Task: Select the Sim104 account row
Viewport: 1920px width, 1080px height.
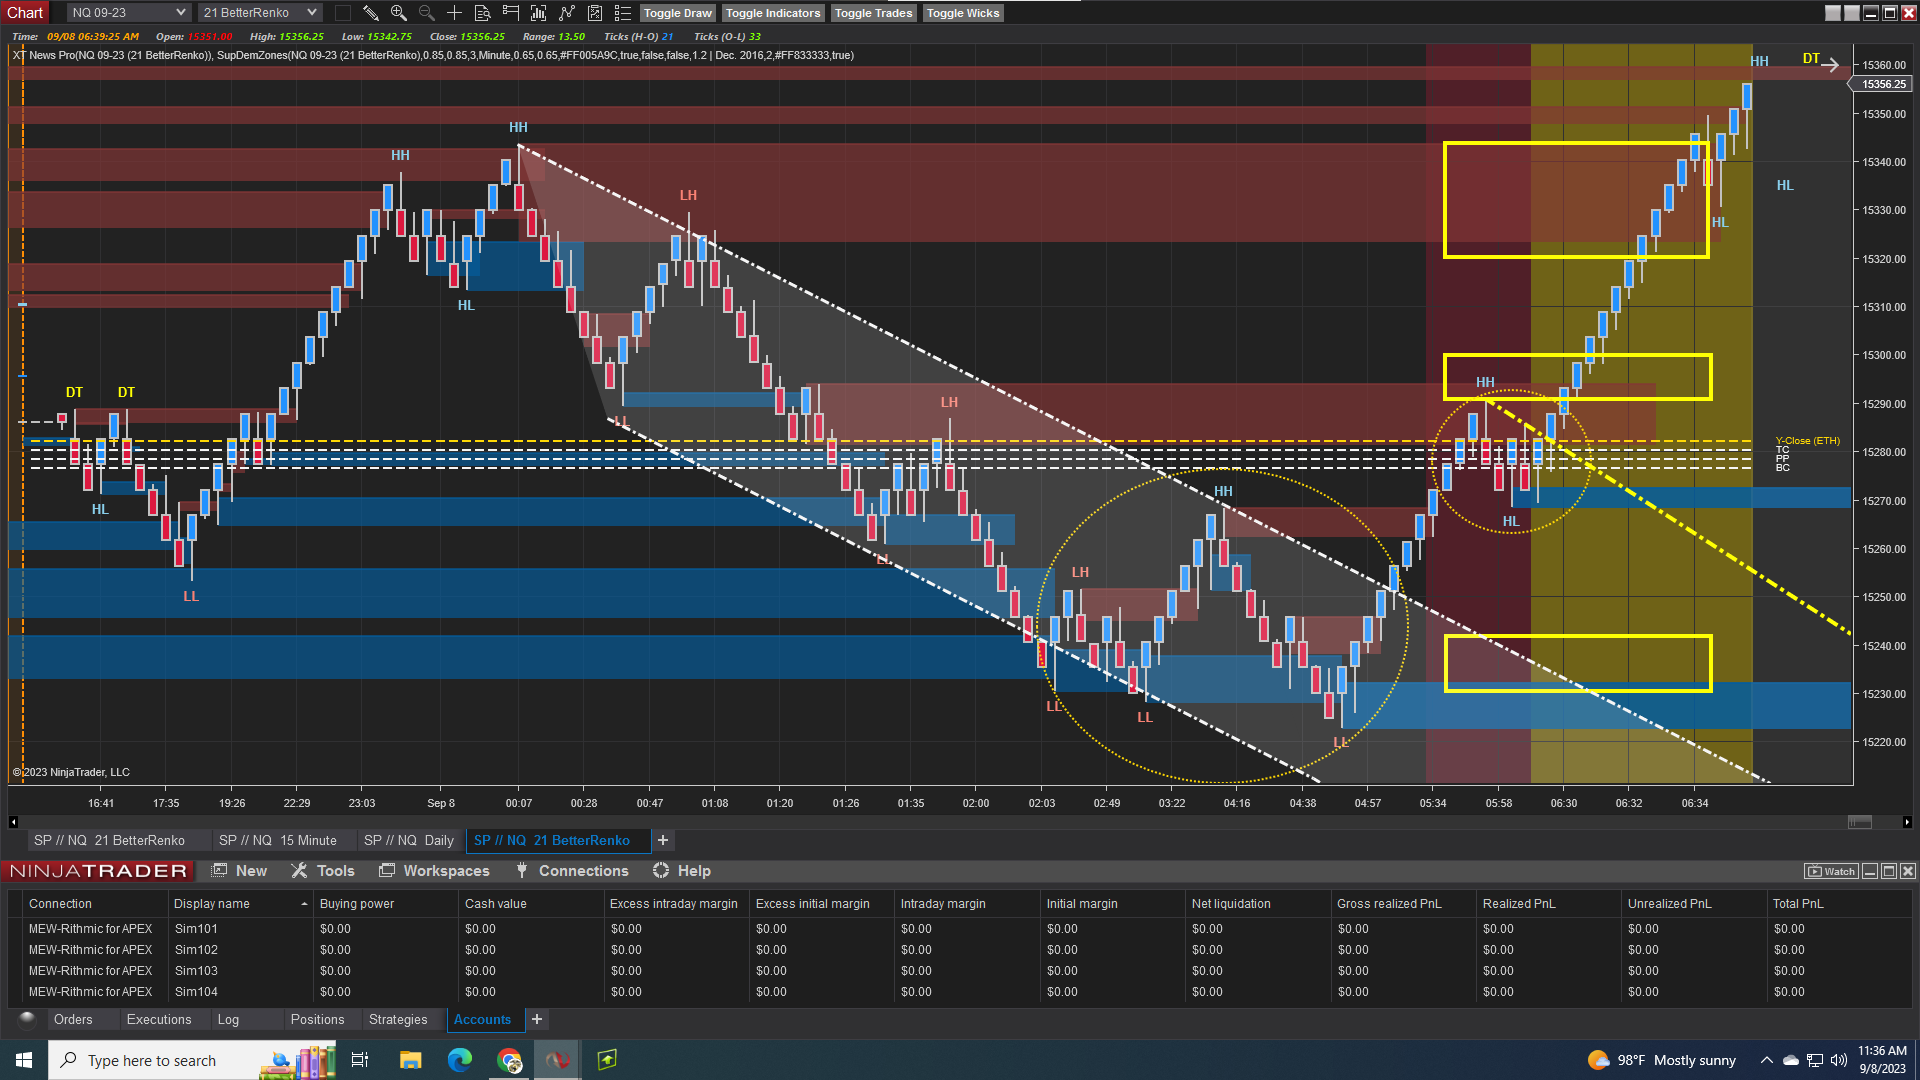Action: [x=960, y=992]
